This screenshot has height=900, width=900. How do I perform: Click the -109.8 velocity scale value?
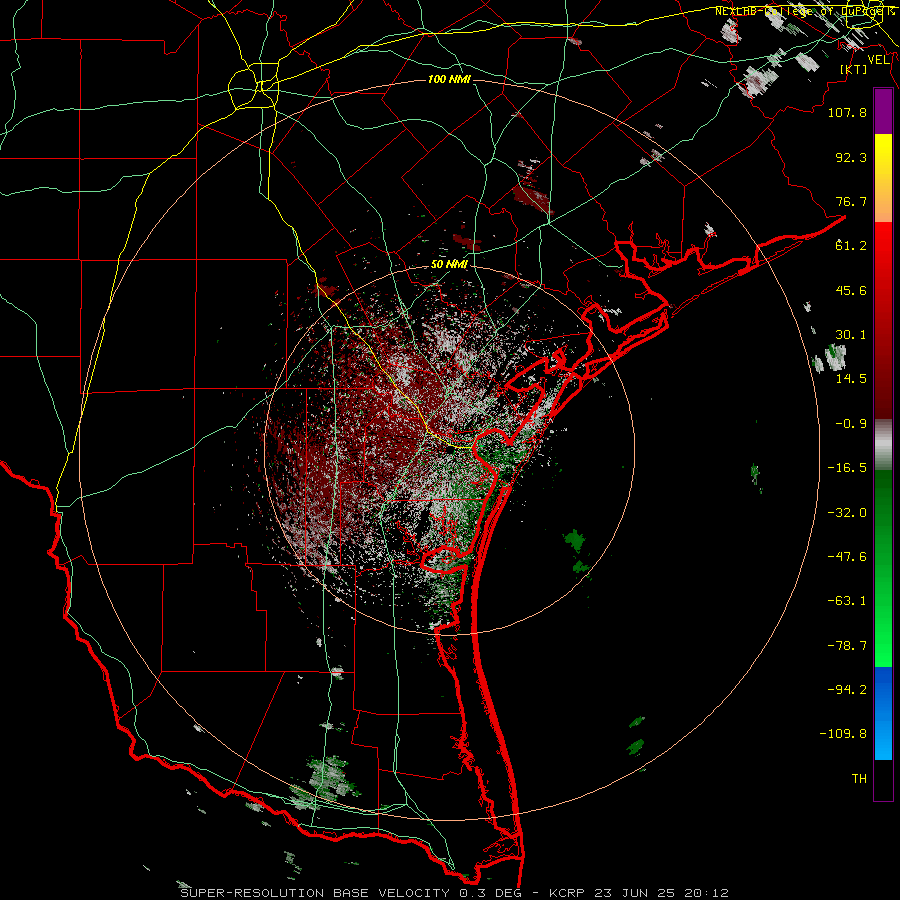843,734
